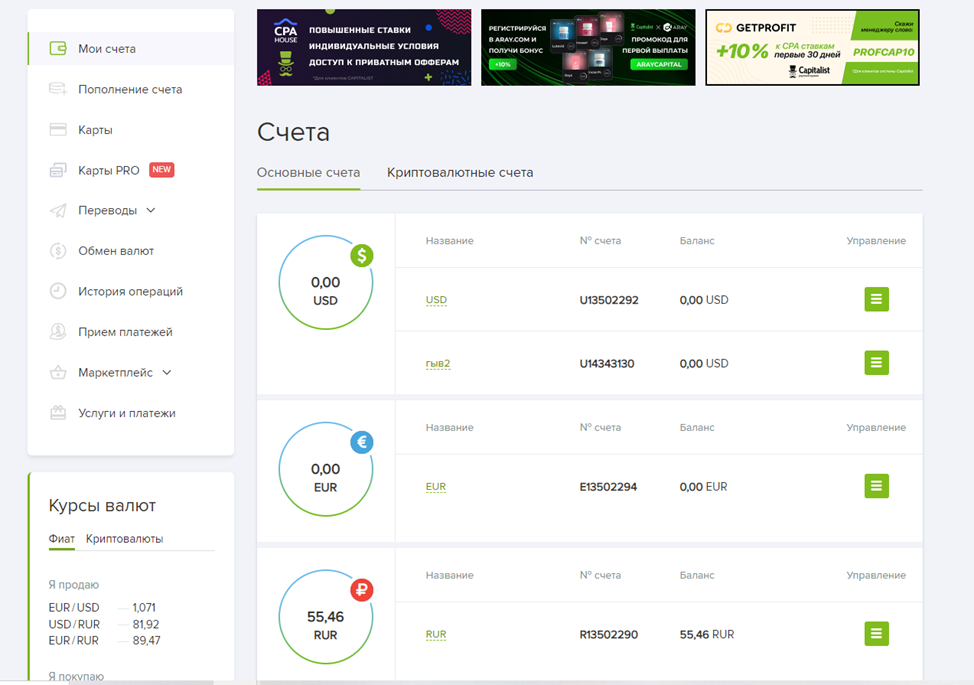Click account number E13502294

point(608,487)
